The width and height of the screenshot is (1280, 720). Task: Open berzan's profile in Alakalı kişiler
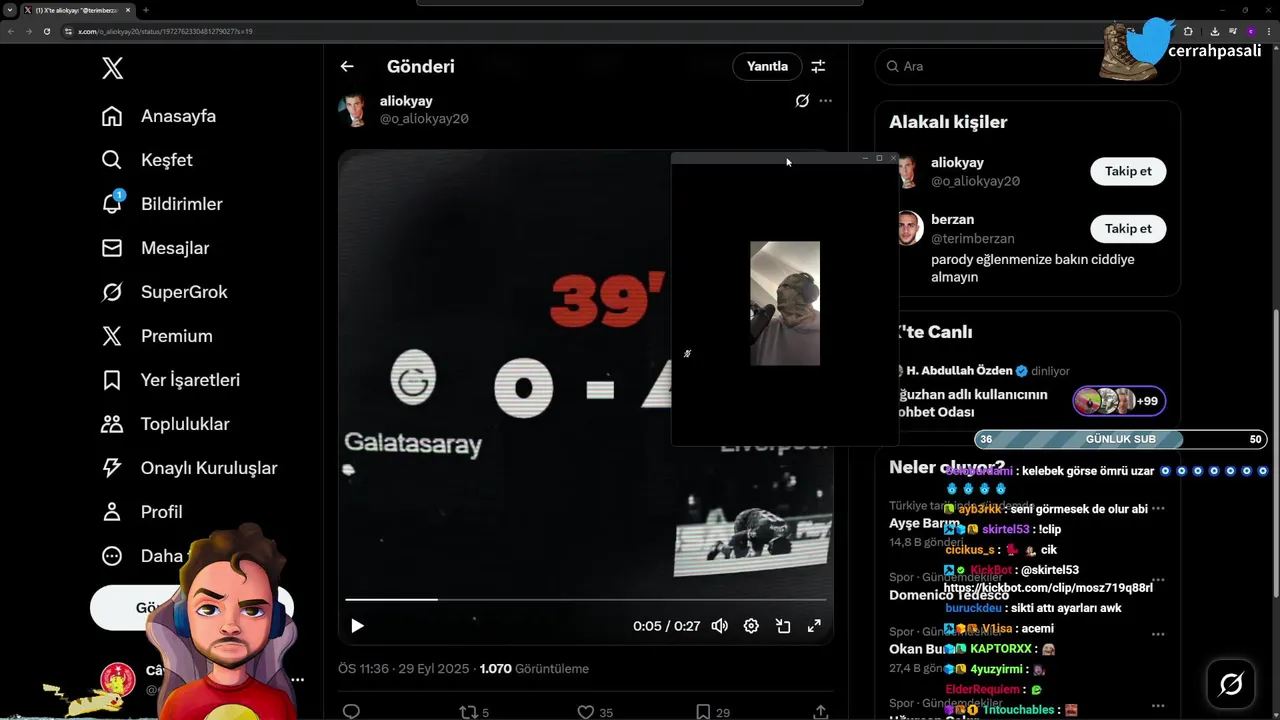click(x=952, y=220)
